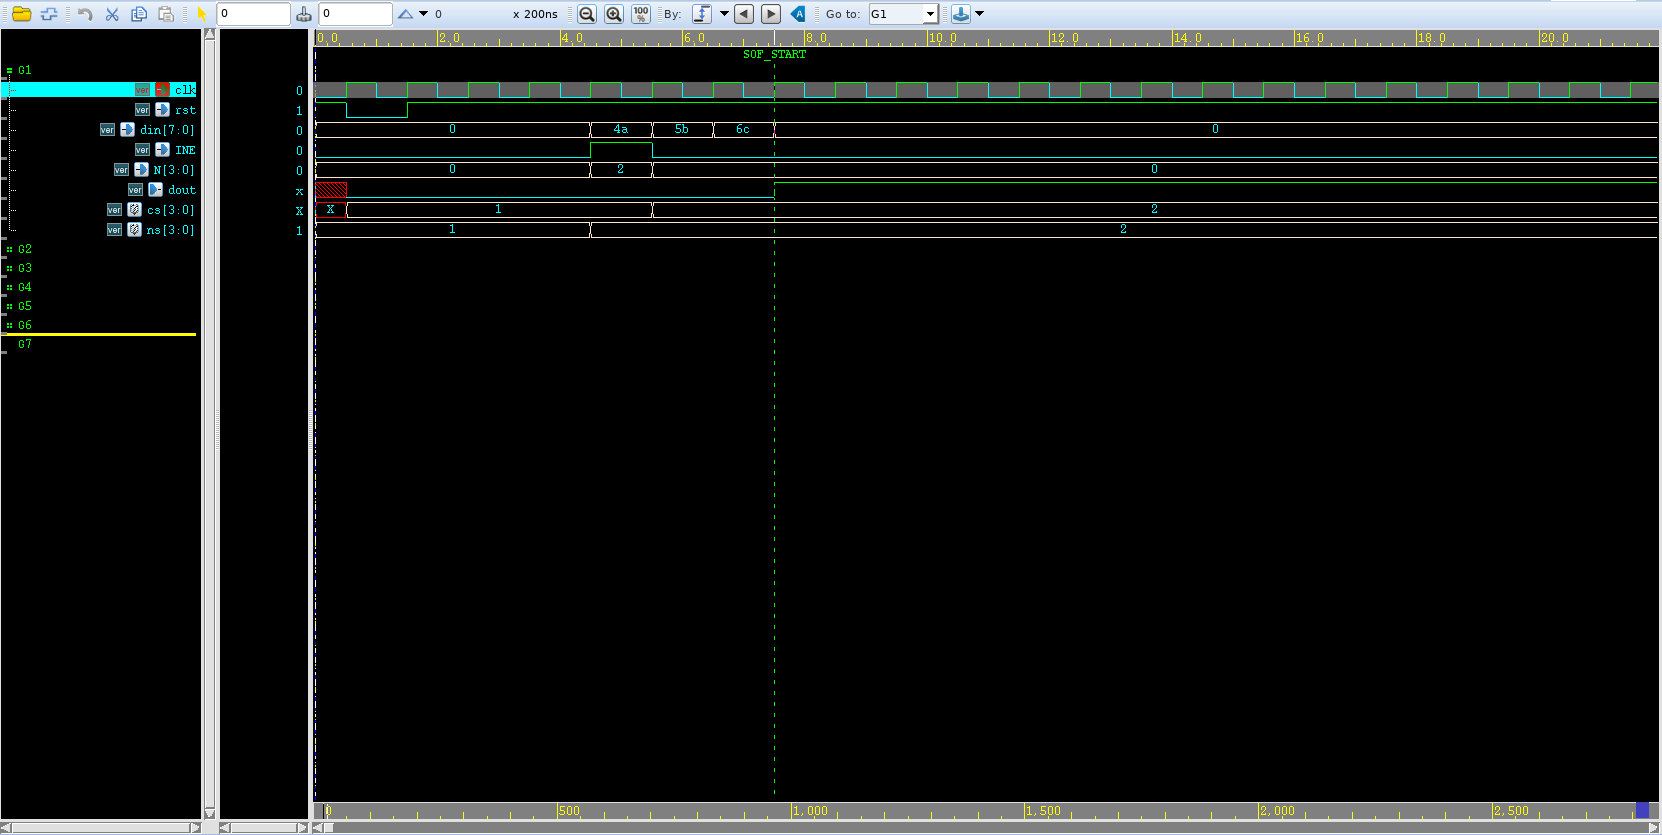Click the input signal icon next to rst
Image resolution: width=1662 pixels, height=835 pixels.
pos(162,110)
